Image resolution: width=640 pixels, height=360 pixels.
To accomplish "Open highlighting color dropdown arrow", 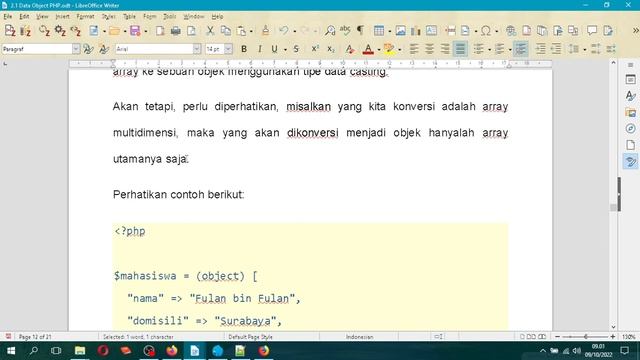I will (x=399, y=49).
